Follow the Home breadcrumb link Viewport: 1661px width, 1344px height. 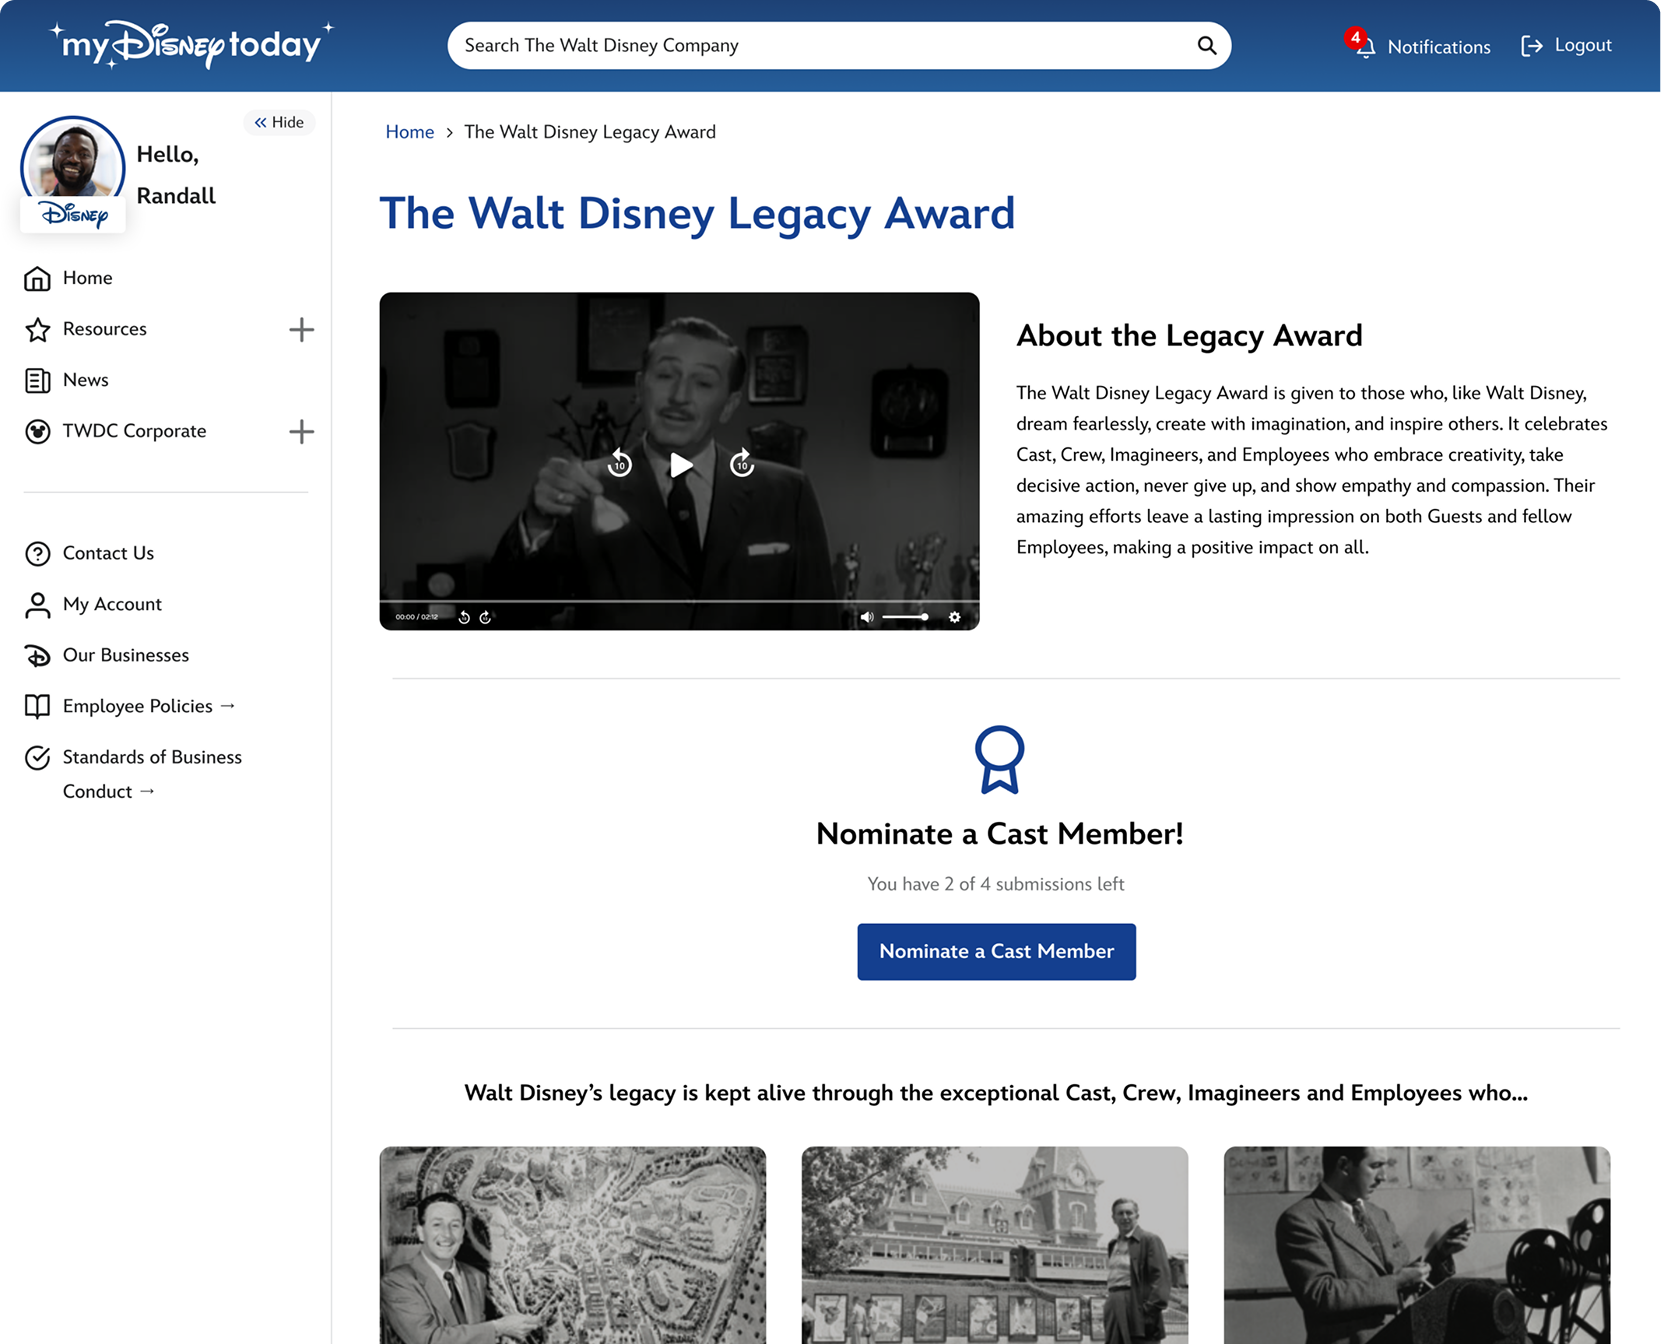[x=409, y=132]
